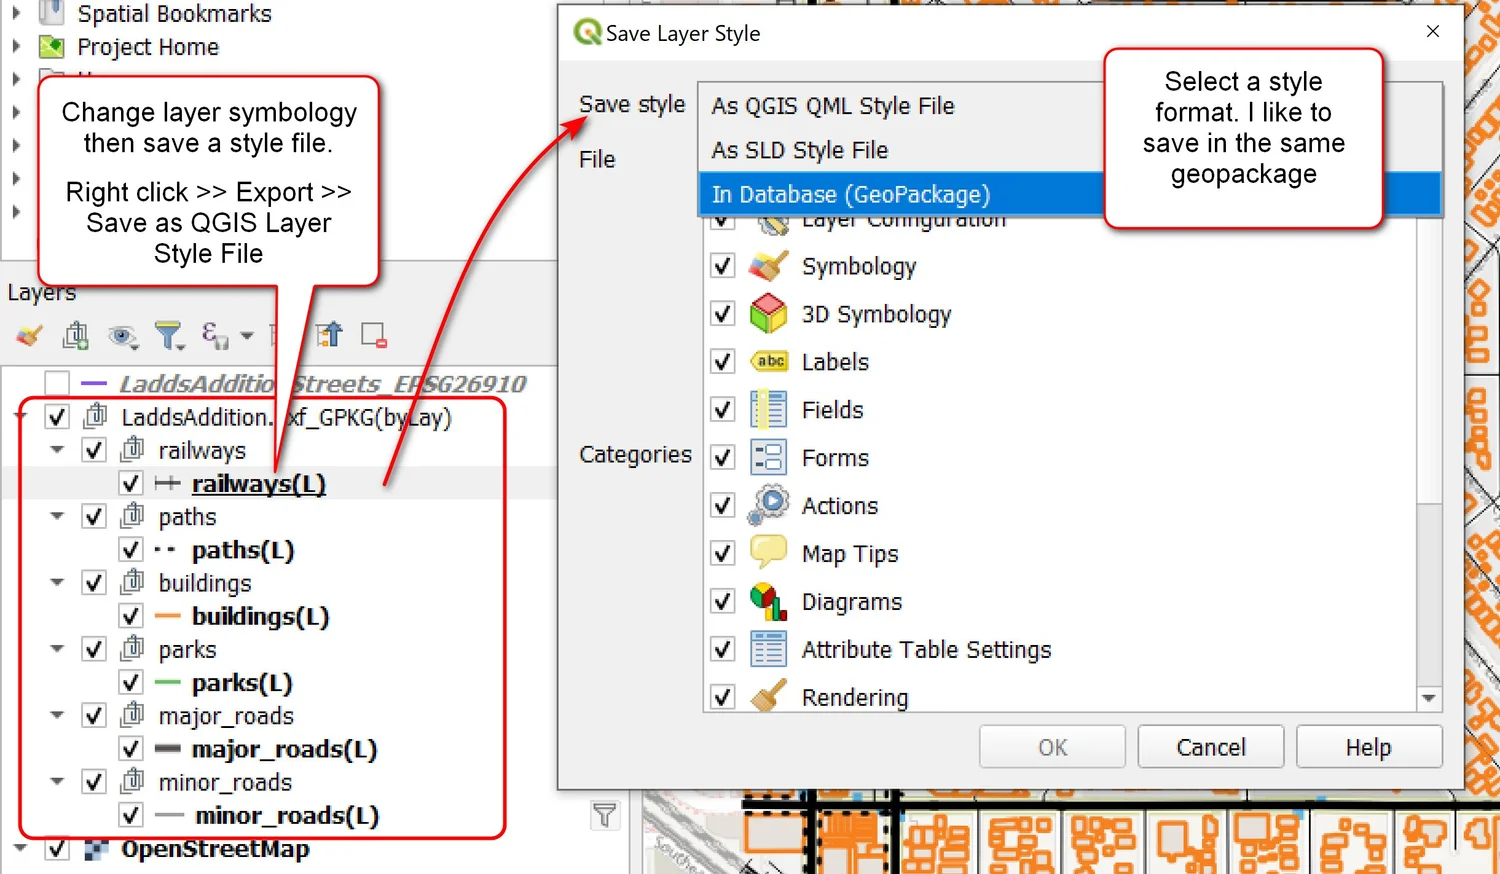Viewport: 1500px width, 874px height.
Task: Add a new layer group
Action: 75,335
